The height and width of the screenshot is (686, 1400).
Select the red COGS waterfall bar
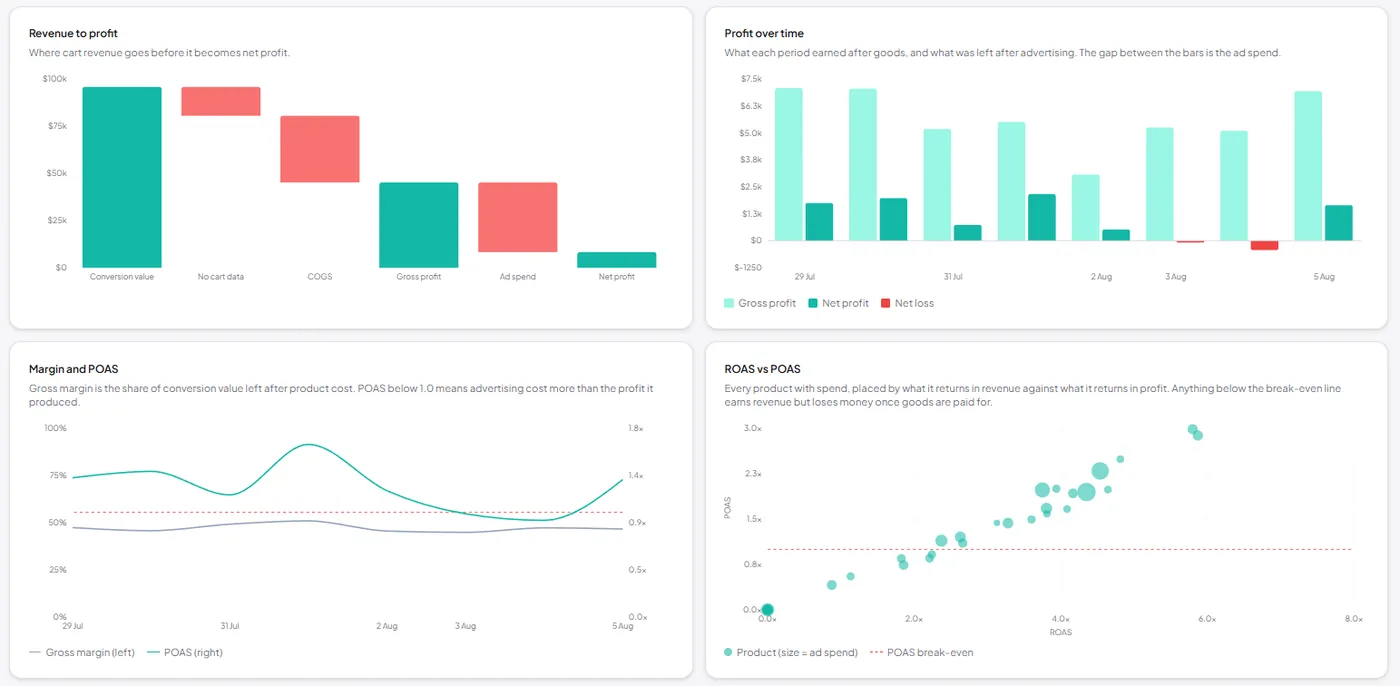tap(320, 149)
